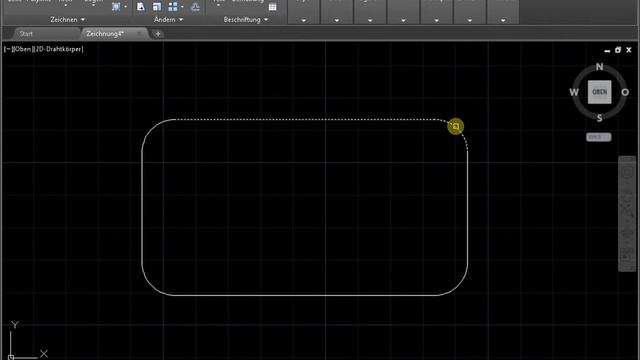Click the table icon in Beschriftung panel

click(272, 7)
